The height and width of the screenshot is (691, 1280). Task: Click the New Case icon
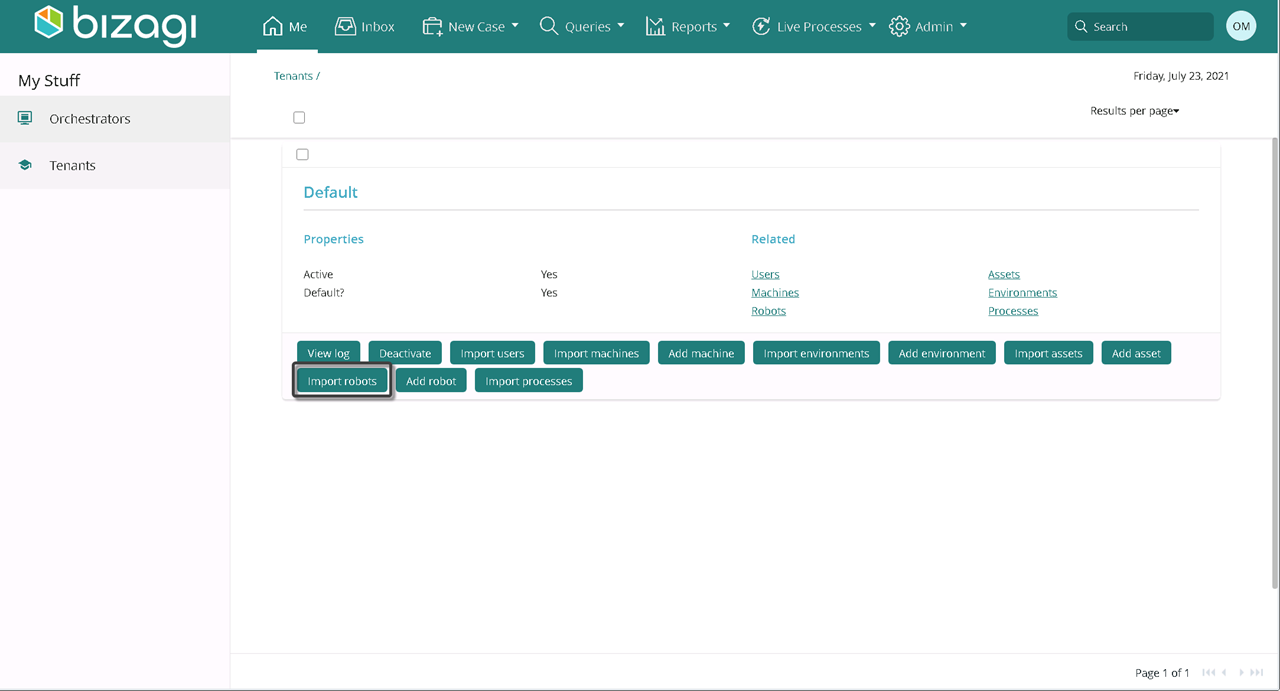coord(432,27)
